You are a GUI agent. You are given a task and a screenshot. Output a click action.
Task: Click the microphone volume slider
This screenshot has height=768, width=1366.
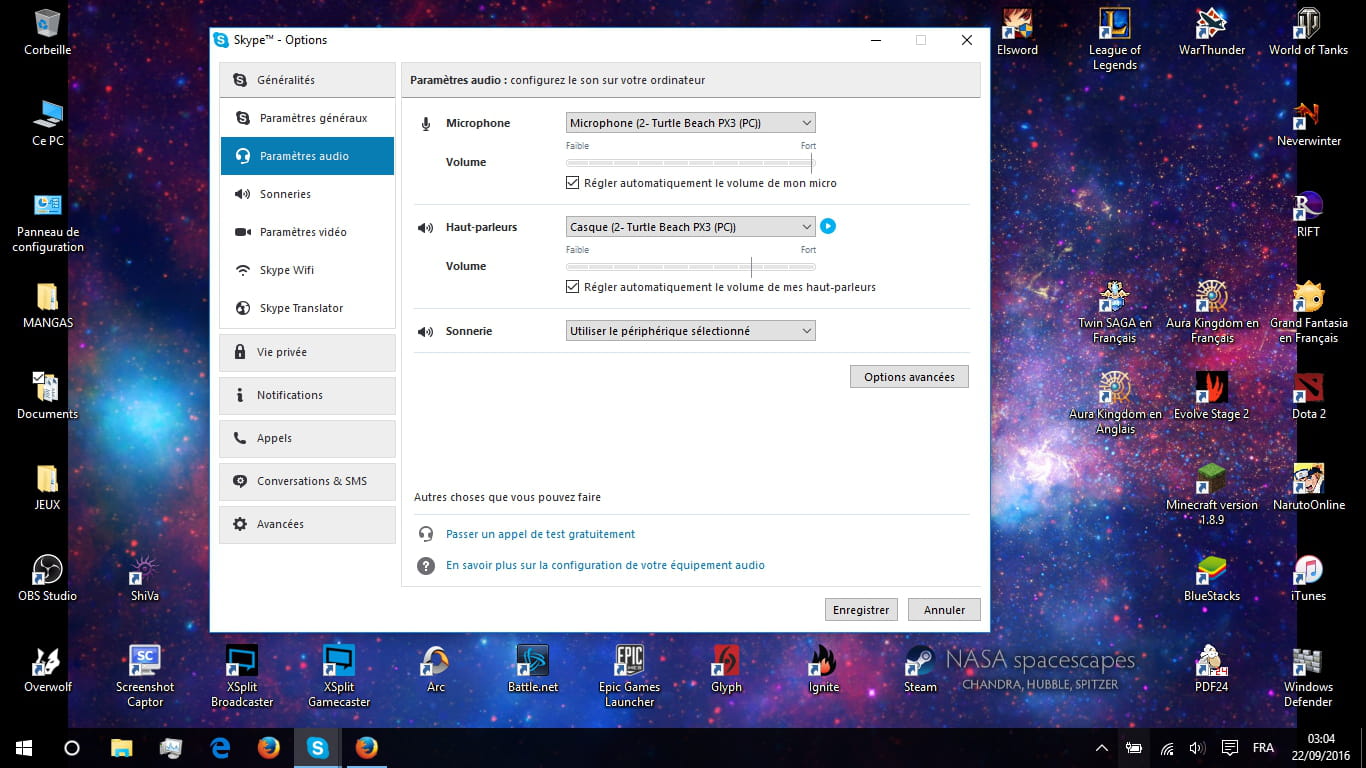point(690,163)
